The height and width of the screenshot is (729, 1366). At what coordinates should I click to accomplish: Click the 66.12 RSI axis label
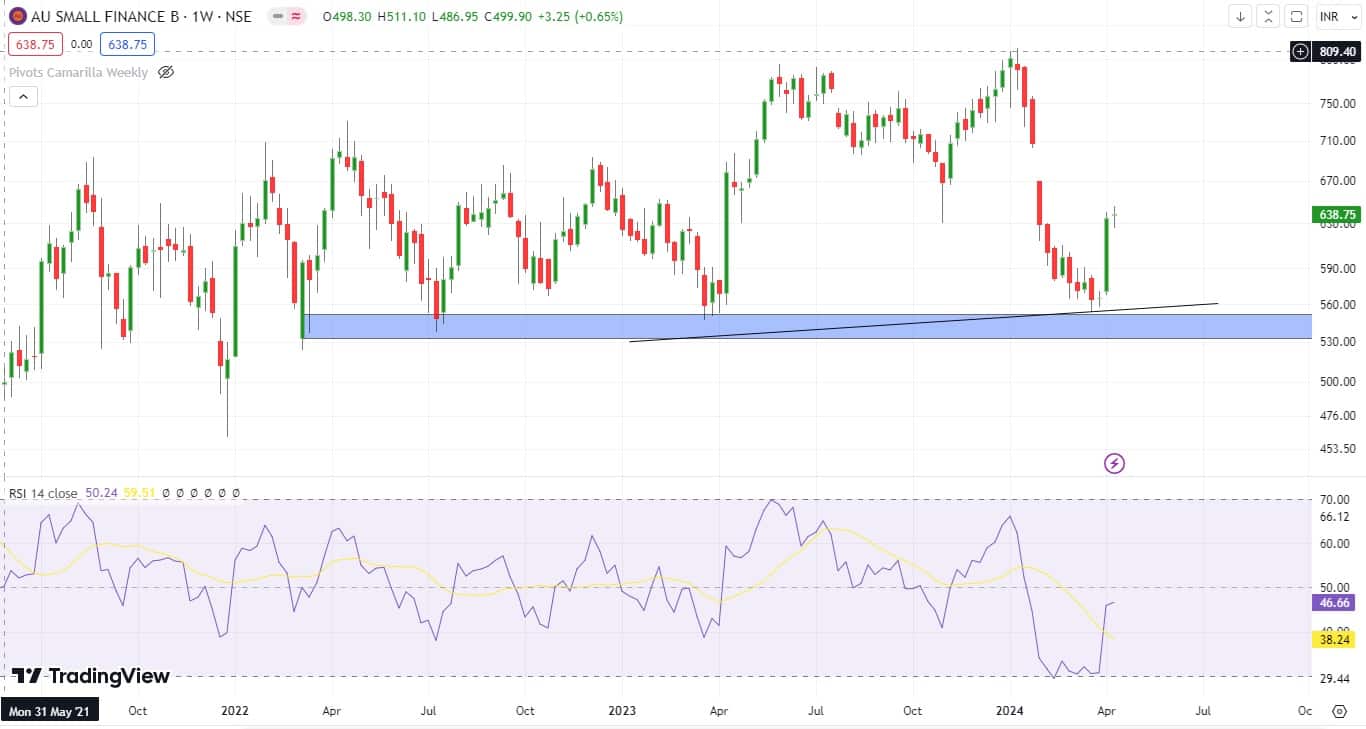(x=1337, y=516)
